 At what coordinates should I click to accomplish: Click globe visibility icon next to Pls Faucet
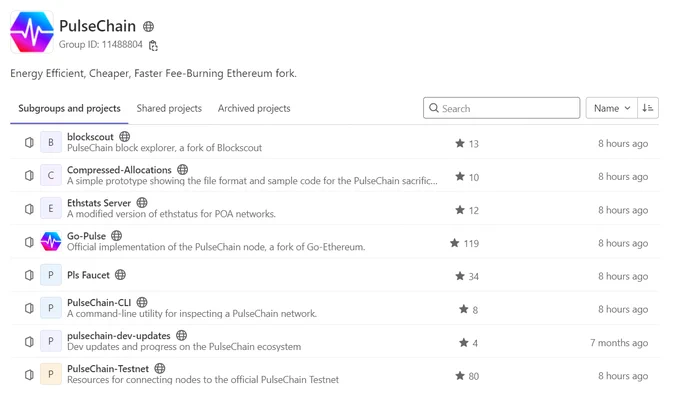coord(120,275)
